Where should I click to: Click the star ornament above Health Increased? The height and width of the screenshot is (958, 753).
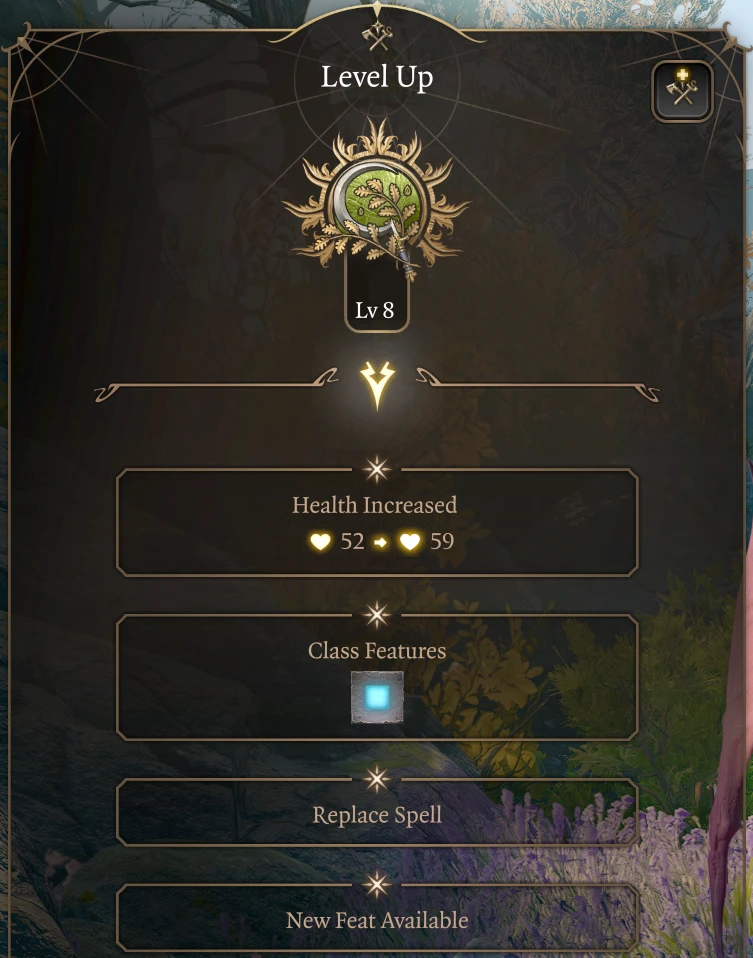(x=377, y=469)
